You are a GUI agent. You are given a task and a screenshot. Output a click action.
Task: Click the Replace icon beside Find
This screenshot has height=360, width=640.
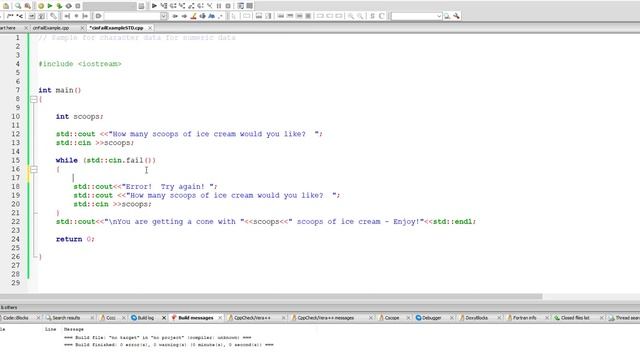pos(27,6)
